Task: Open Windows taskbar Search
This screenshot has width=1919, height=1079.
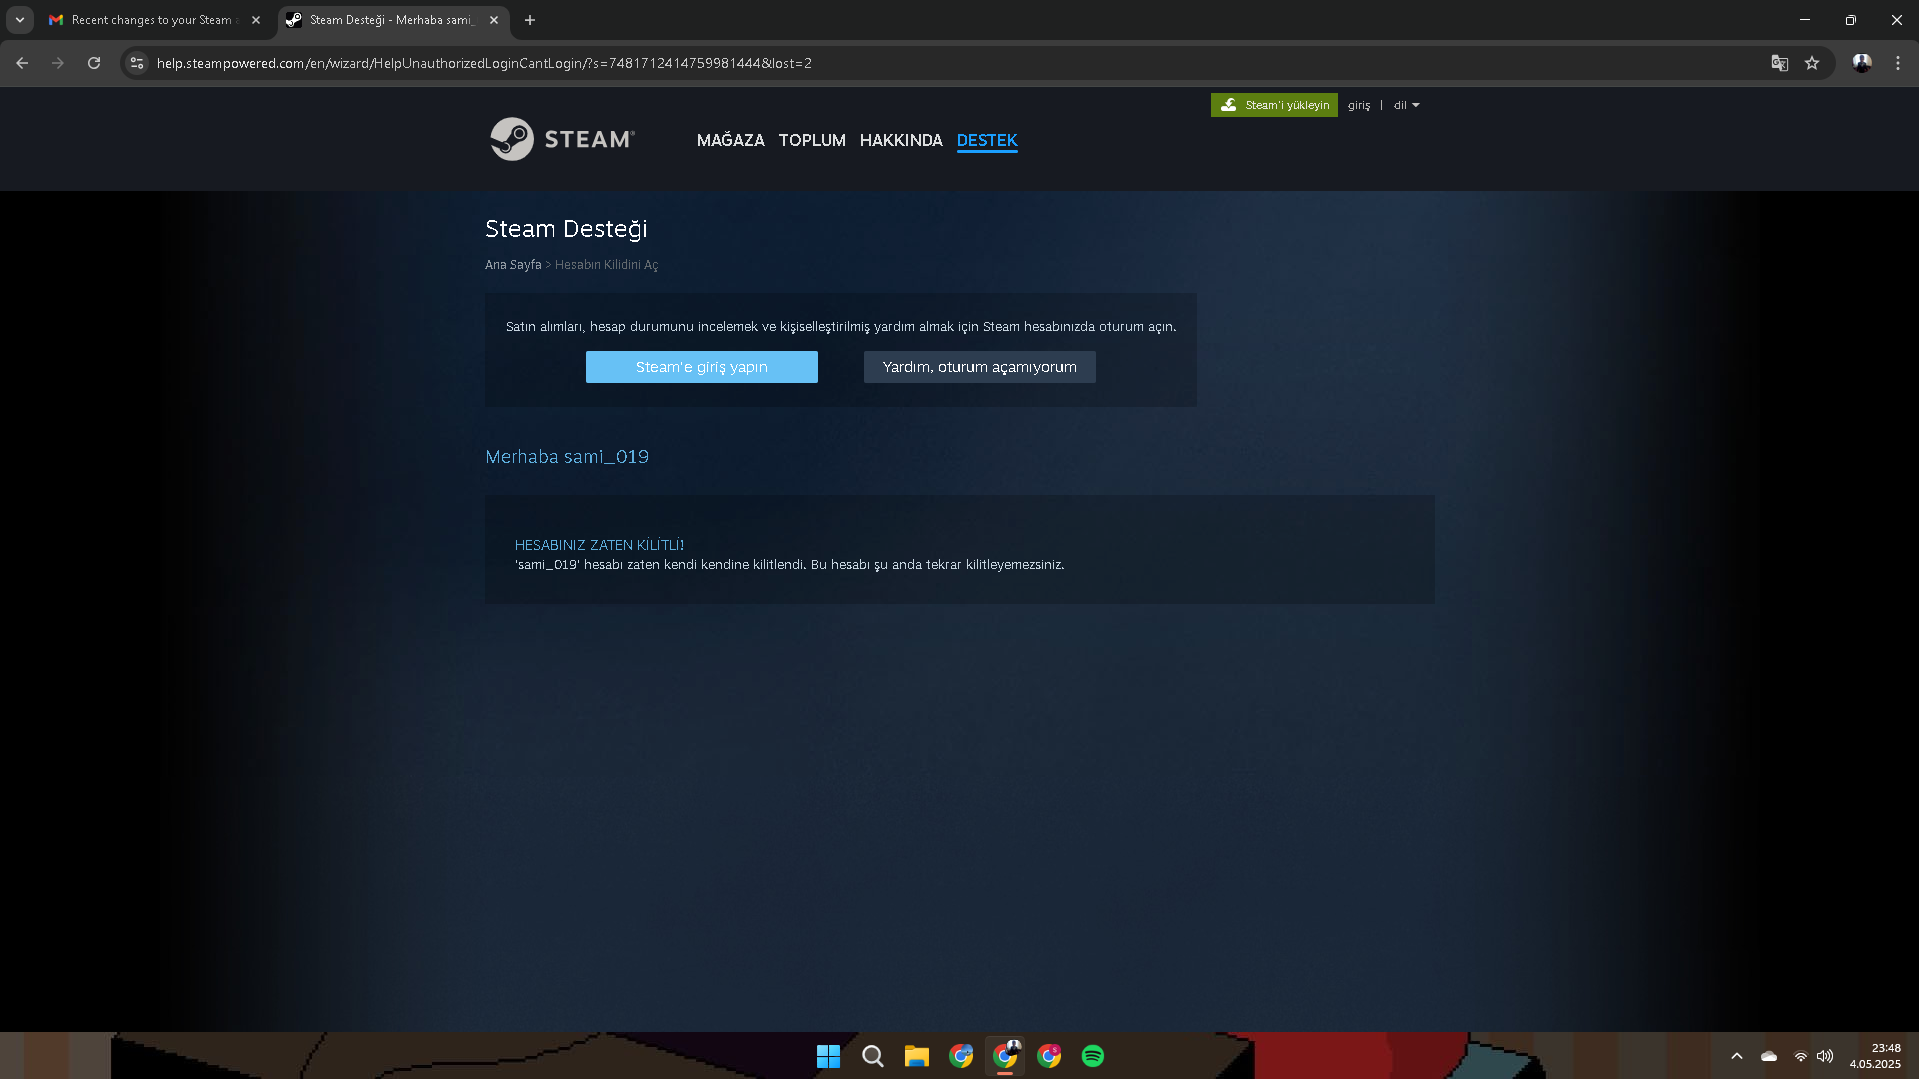Action: (x=873, y=1056)
